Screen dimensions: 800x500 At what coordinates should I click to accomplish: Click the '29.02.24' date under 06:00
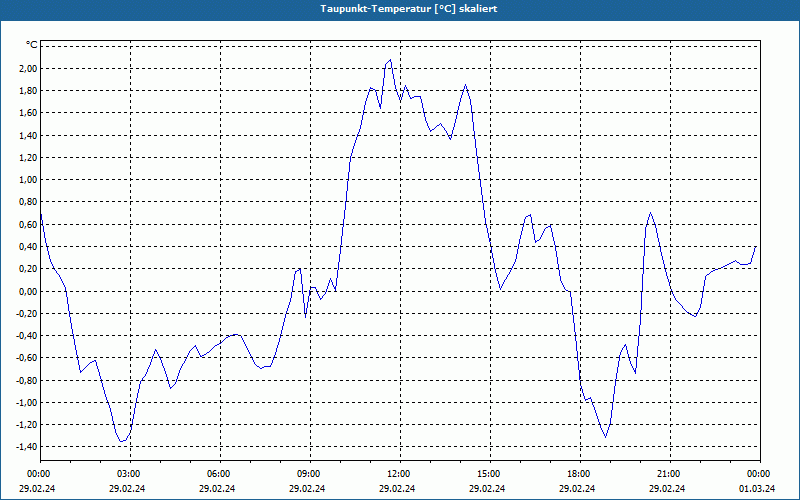(x=217, y=488)
